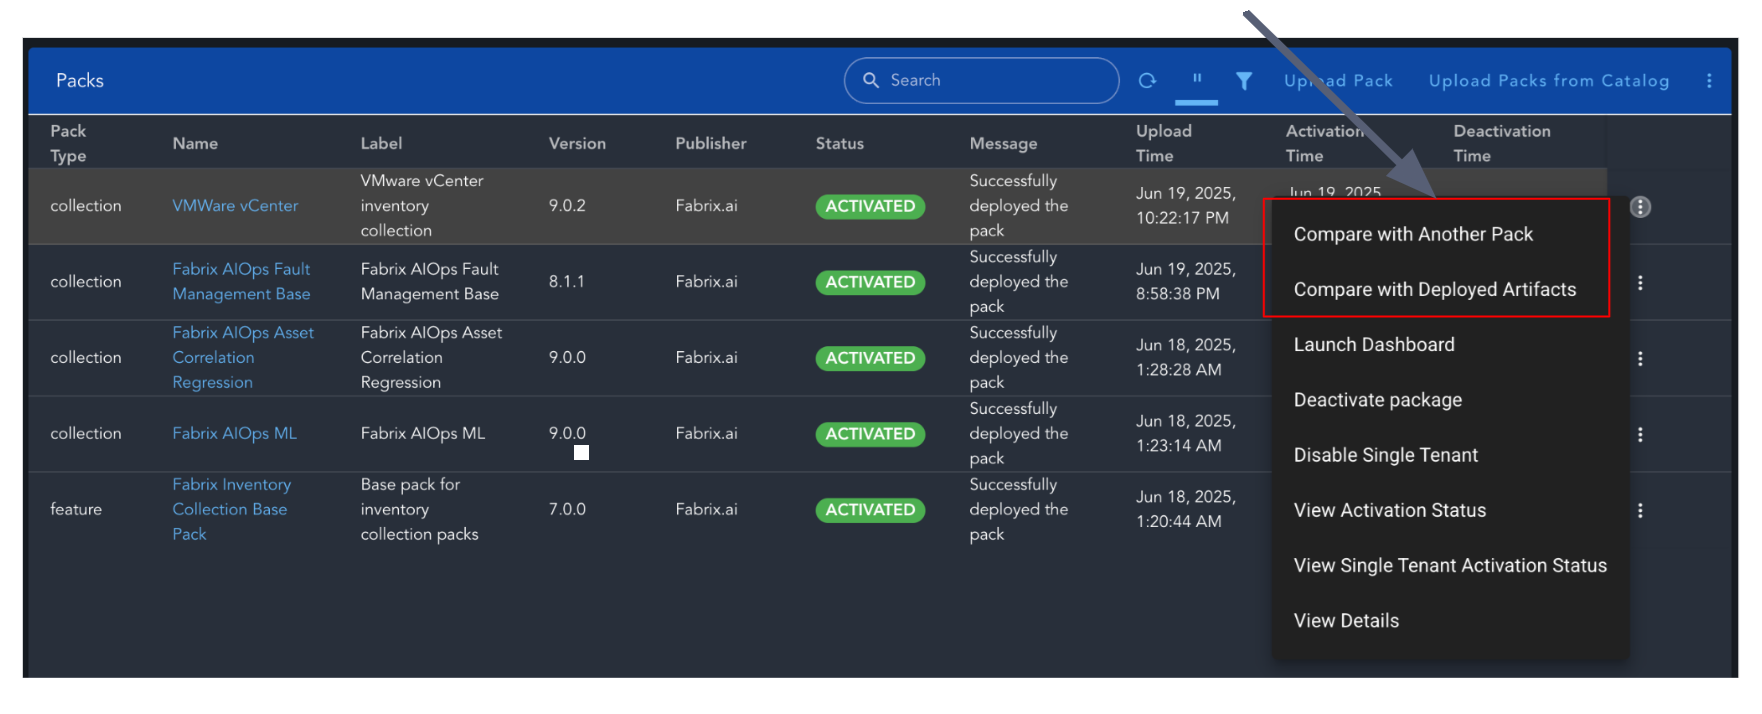Select View Details menu entry
Image resolution: width=1762 pixels, height=714 pixels.
tap(1346, 621)
